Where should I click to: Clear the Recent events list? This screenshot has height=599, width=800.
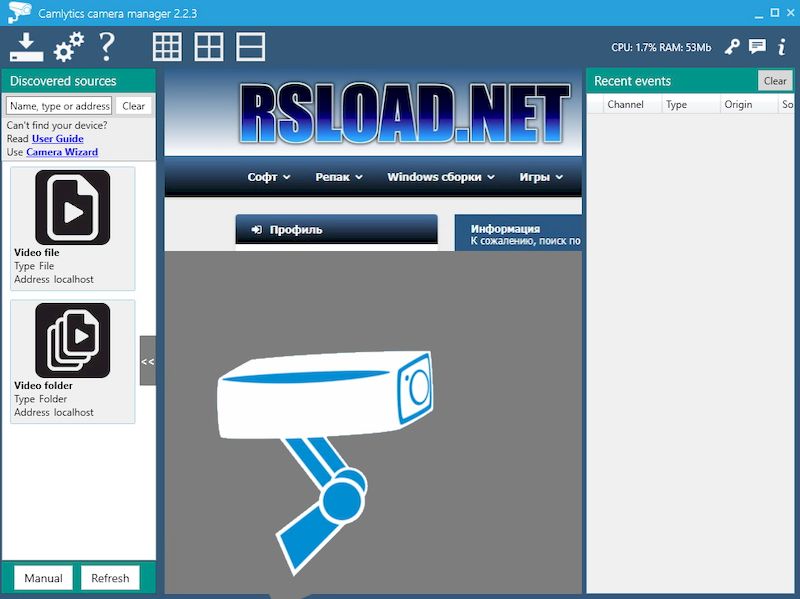pos(774,81)
